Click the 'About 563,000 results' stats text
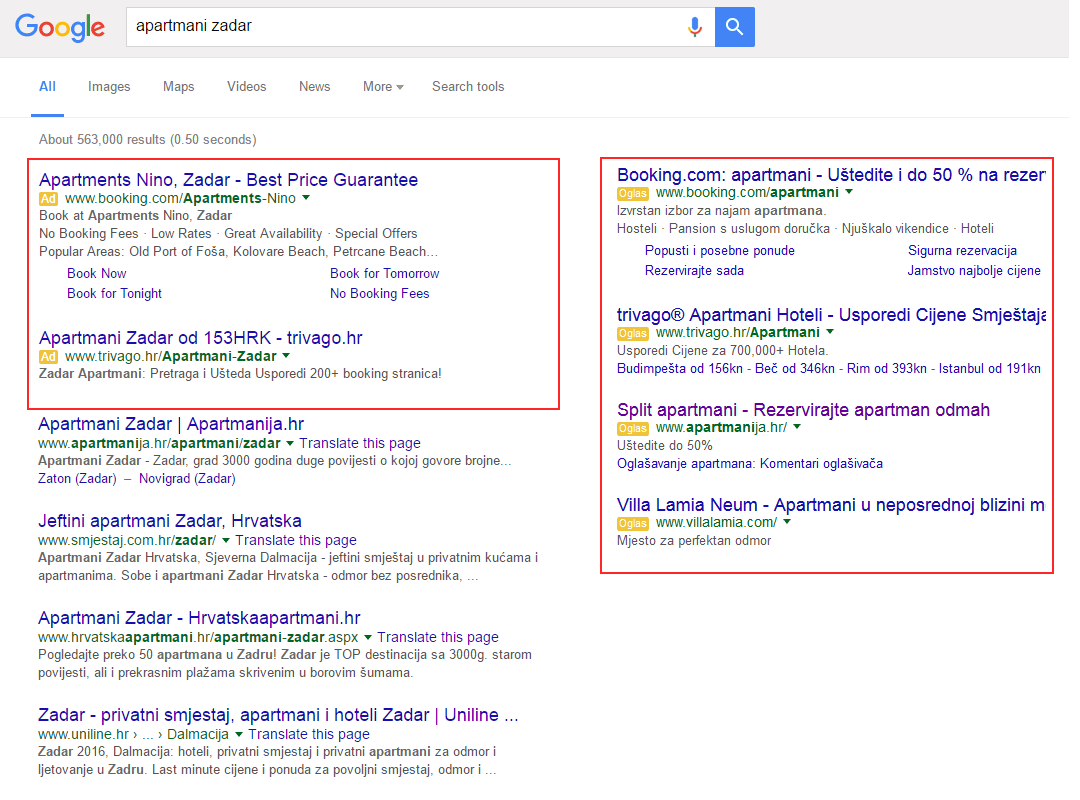 click(147, 140)
